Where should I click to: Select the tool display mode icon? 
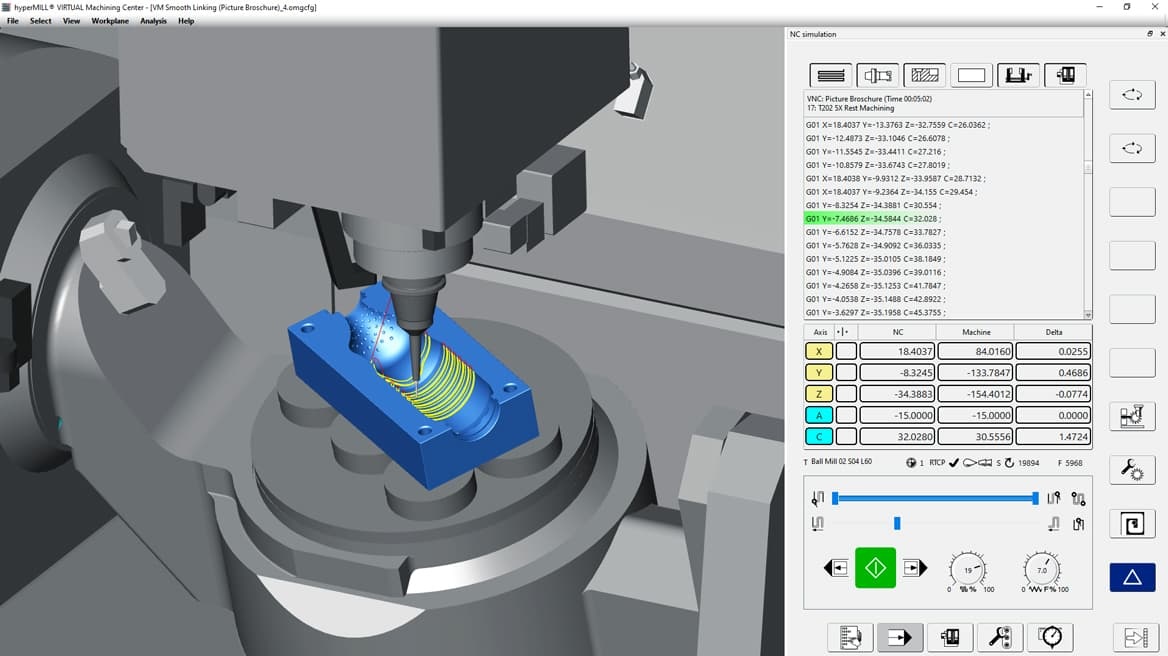(x=877, y=75)
